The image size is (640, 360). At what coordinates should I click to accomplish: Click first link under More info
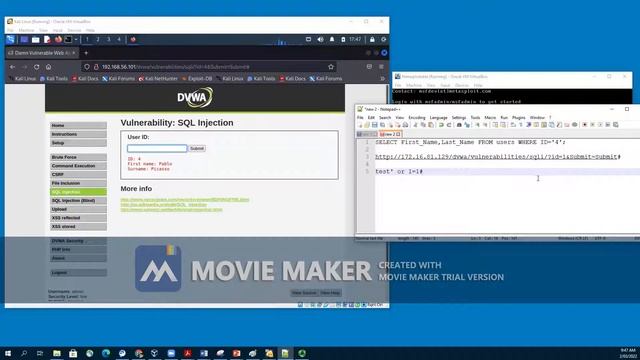coord(185,200)
